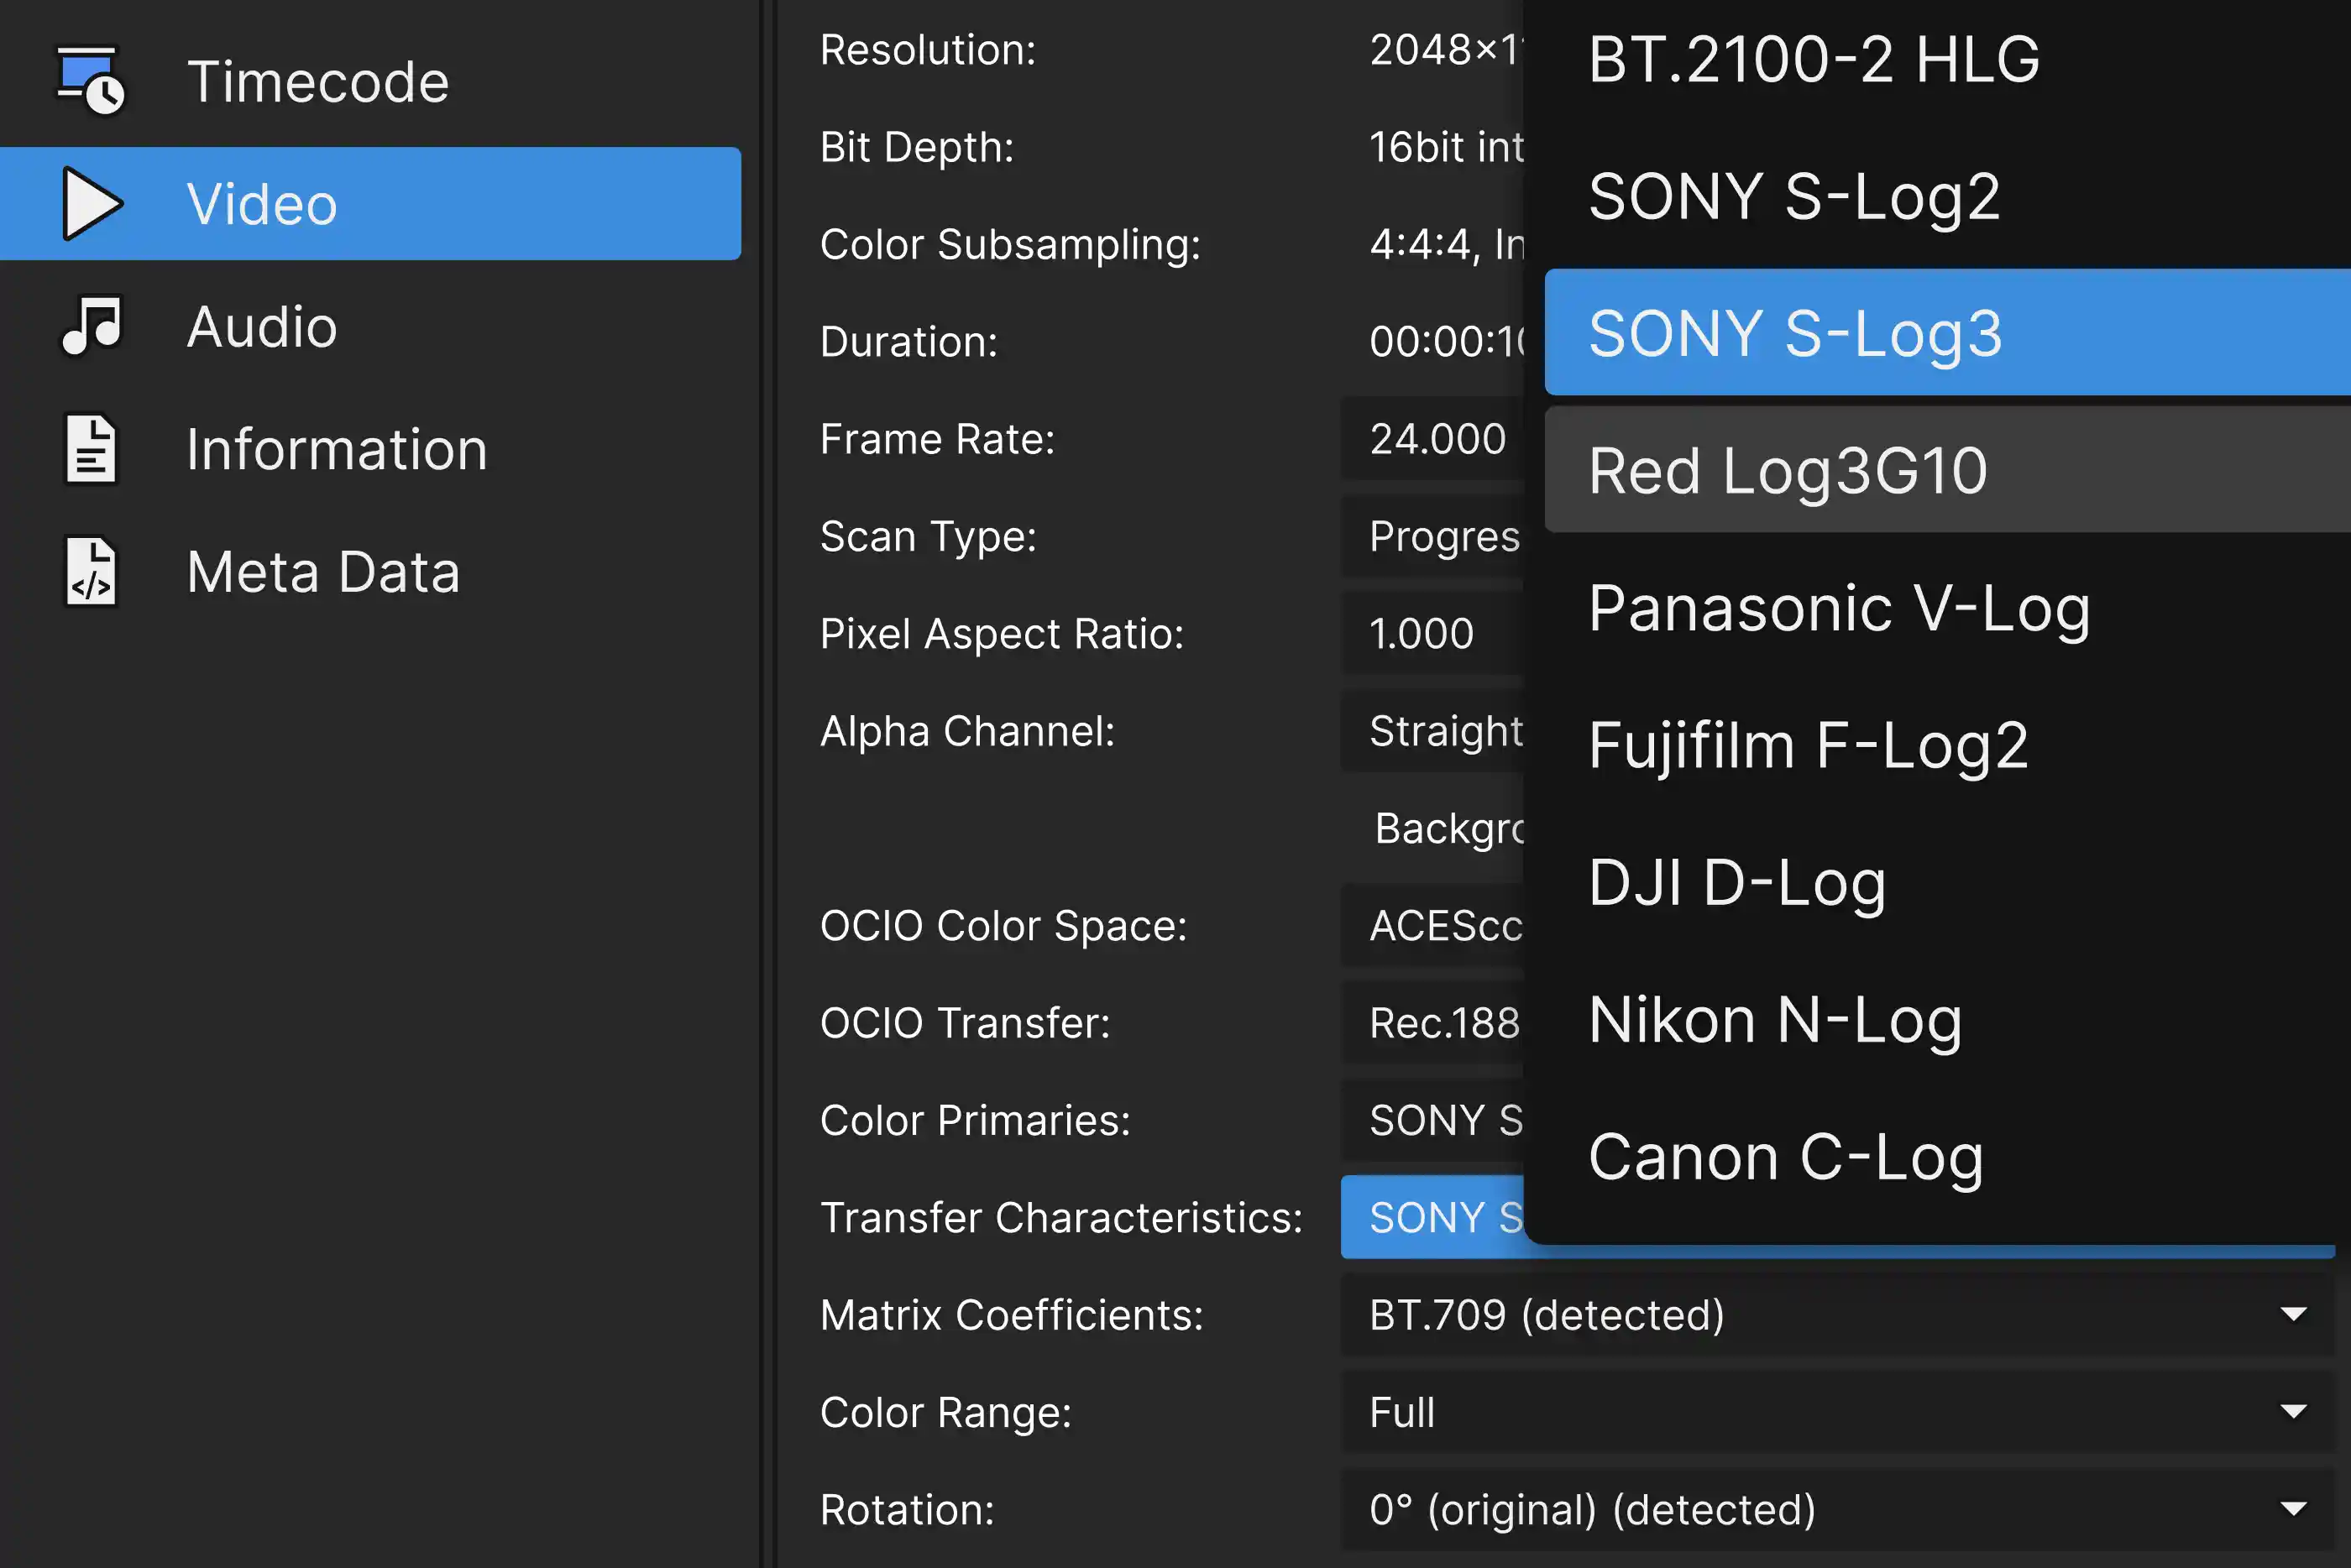Go to the Information section

pos(370,449)
